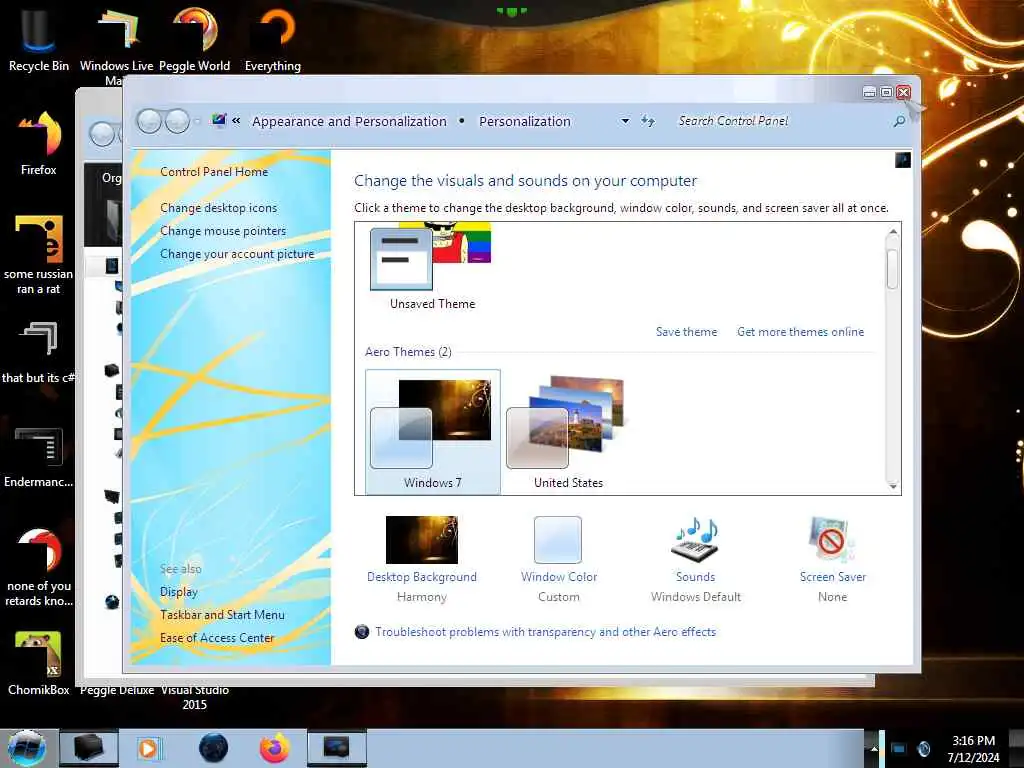The image size is (1024, 768).
Task: Click Get more themes online link
Action: point(801,332)
